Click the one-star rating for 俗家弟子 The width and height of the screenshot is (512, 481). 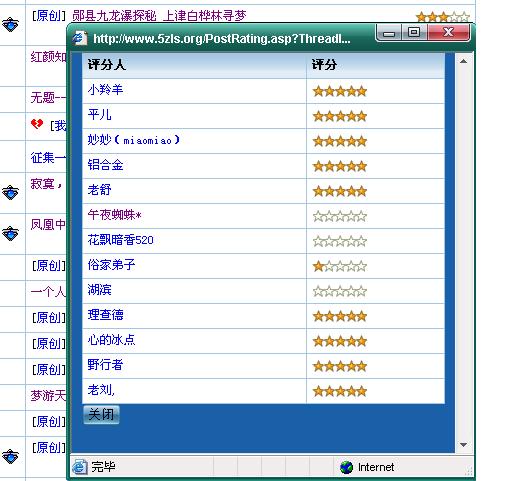[340, 266]
